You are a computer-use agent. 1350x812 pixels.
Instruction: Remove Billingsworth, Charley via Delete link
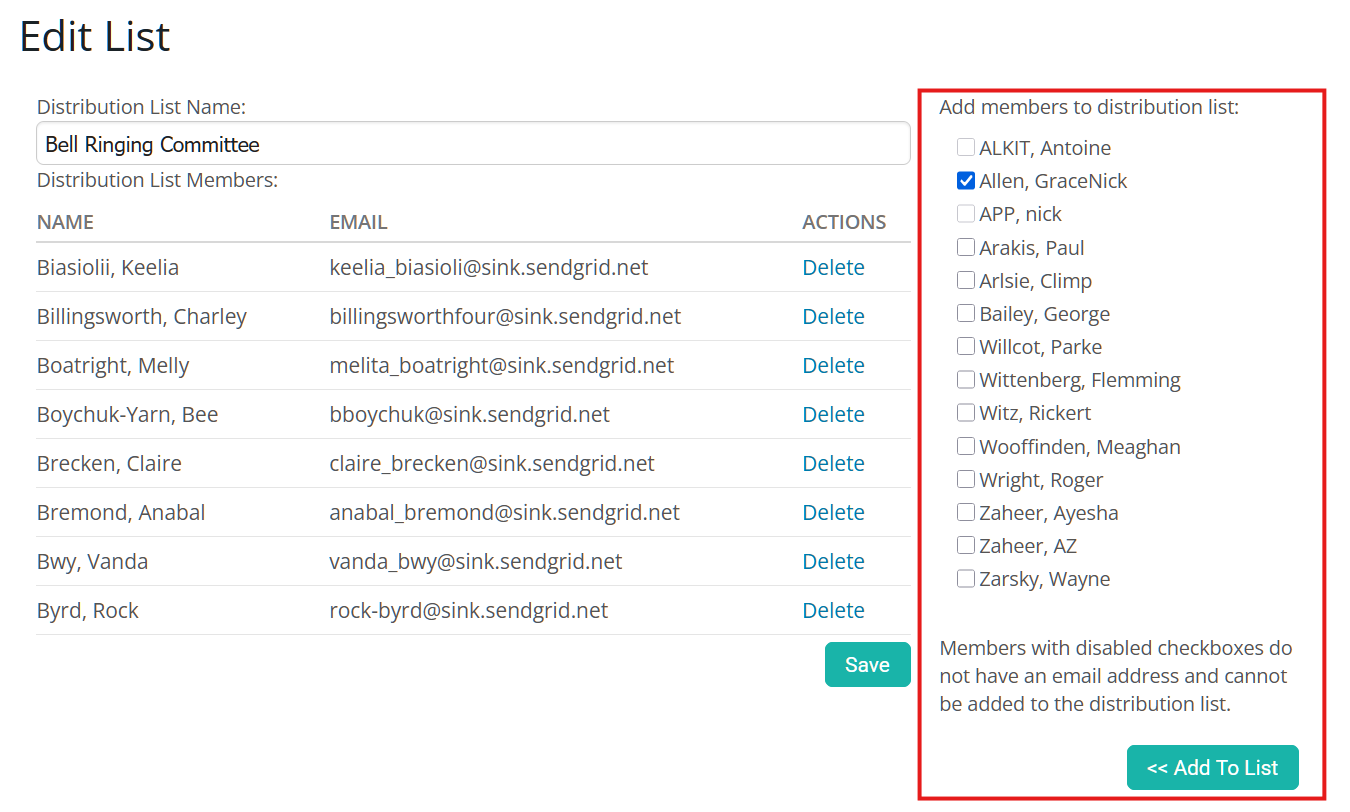click(x=833, y=317)
